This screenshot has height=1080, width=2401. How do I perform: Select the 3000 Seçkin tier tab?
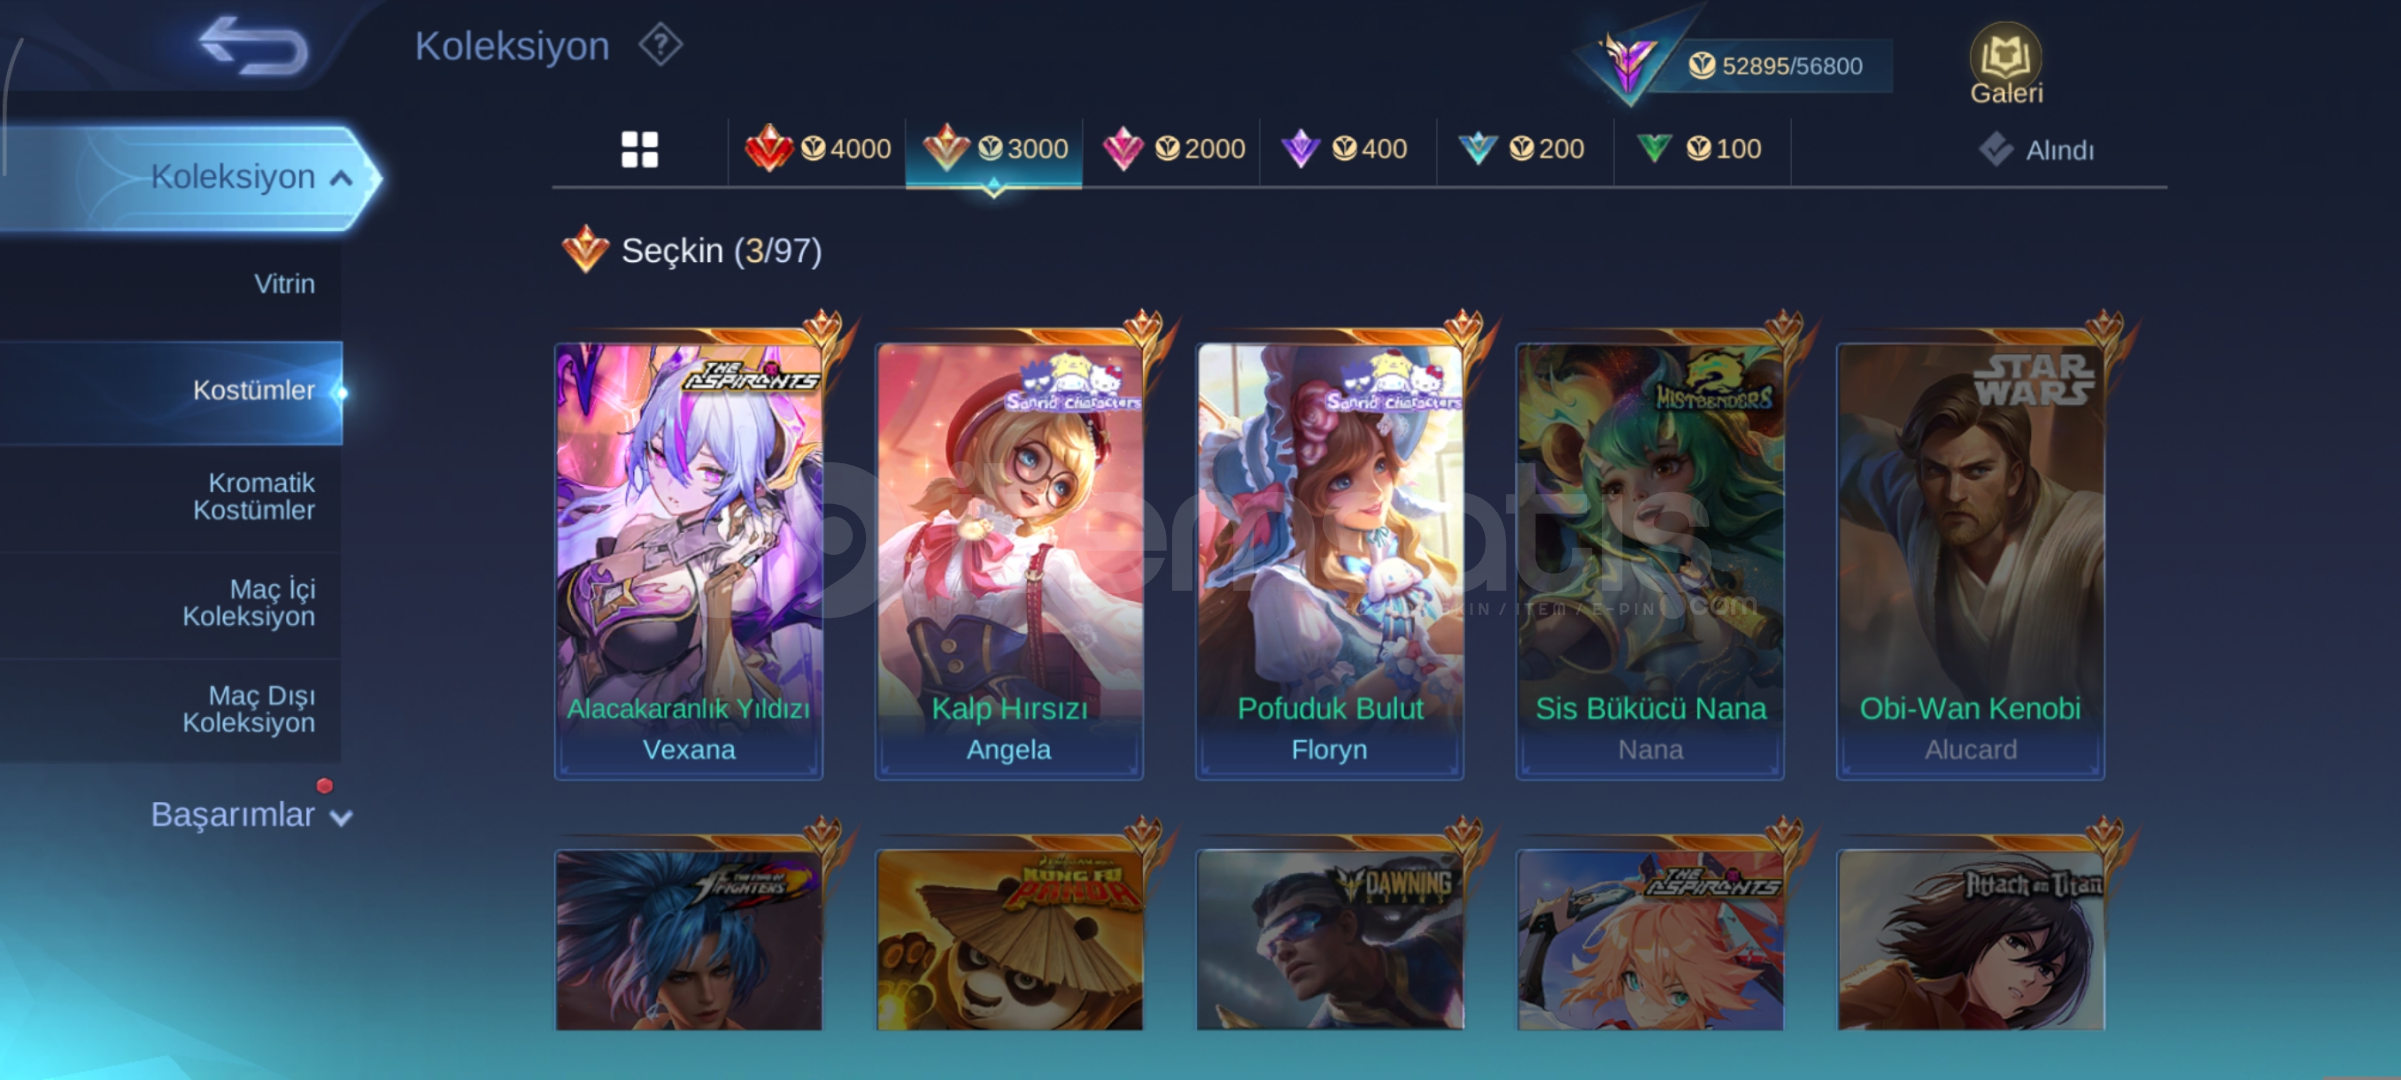pos(994,150)
